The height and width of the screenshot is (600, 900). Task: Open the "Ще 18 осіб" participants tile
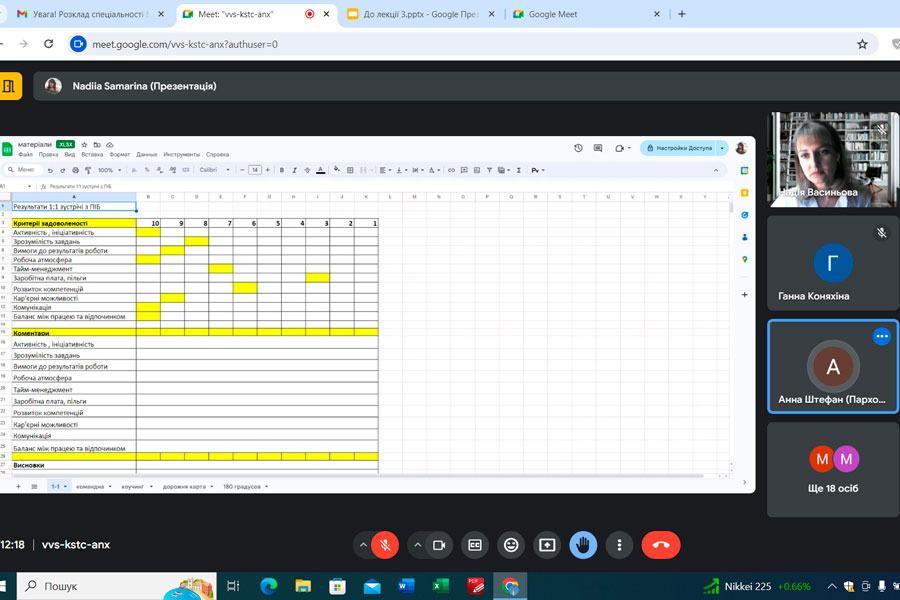pyautogui.click(x=832, y=470)
